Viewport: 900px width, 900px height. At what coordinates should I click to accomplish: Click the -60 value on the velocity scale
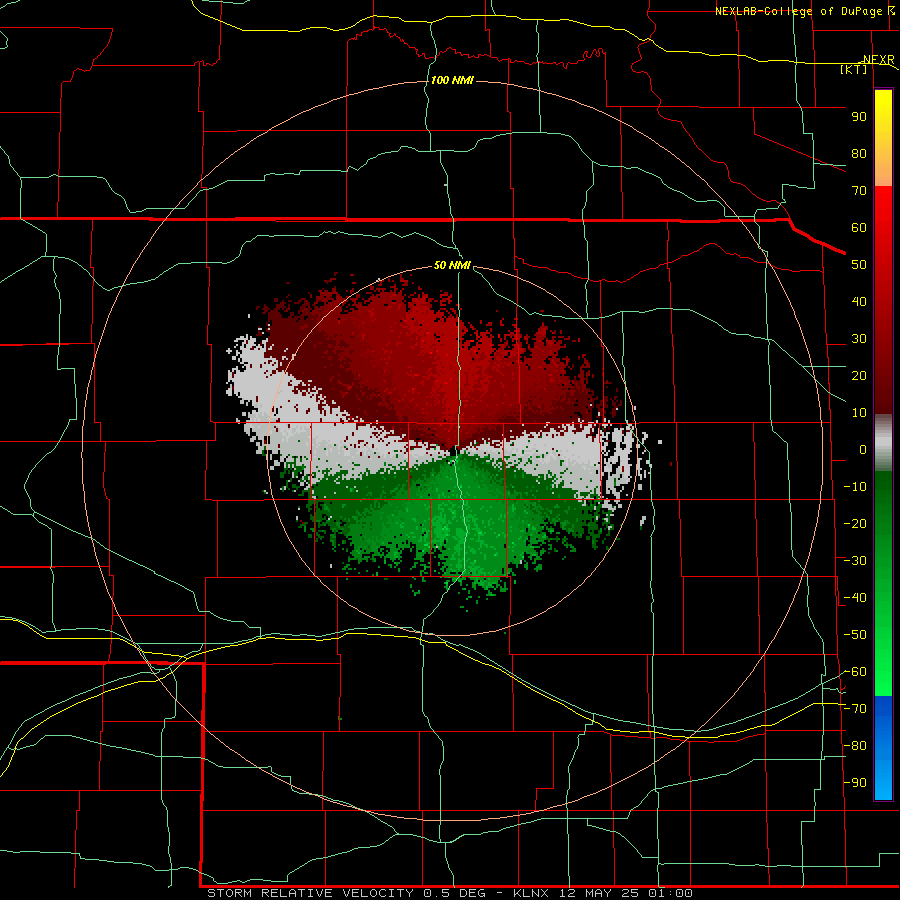(855, 672)
